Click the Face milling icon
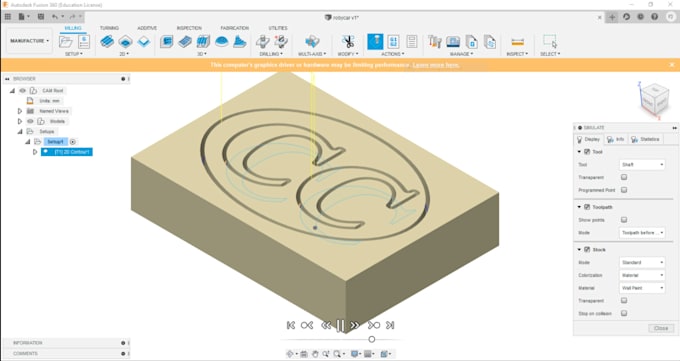680x361 pixels. pyautogui.click(x=144, y=42)
